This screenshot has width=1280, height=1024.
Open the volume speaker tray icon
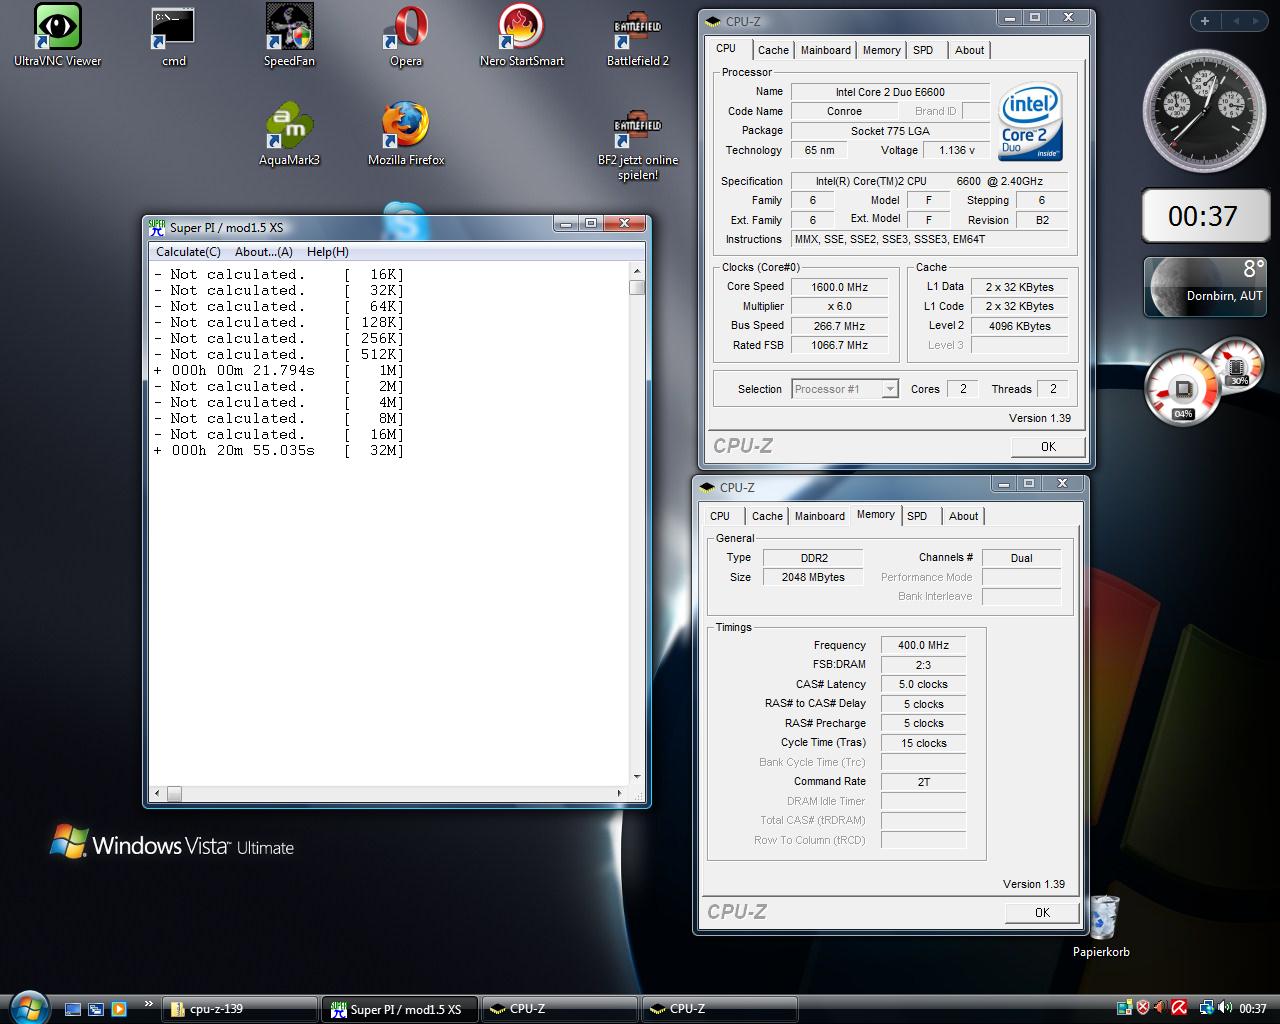(1225, 1008)
